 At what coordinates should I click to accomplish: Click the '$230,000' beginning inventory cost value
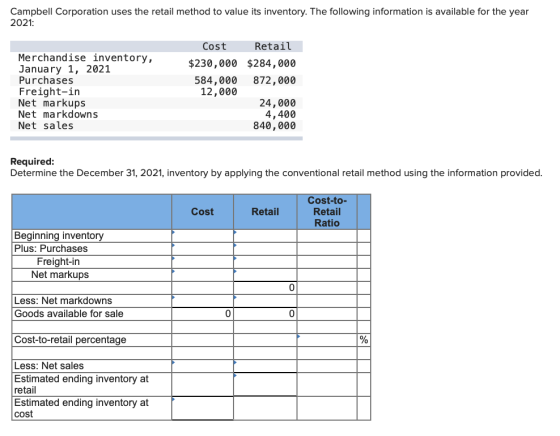pos(213,64)
